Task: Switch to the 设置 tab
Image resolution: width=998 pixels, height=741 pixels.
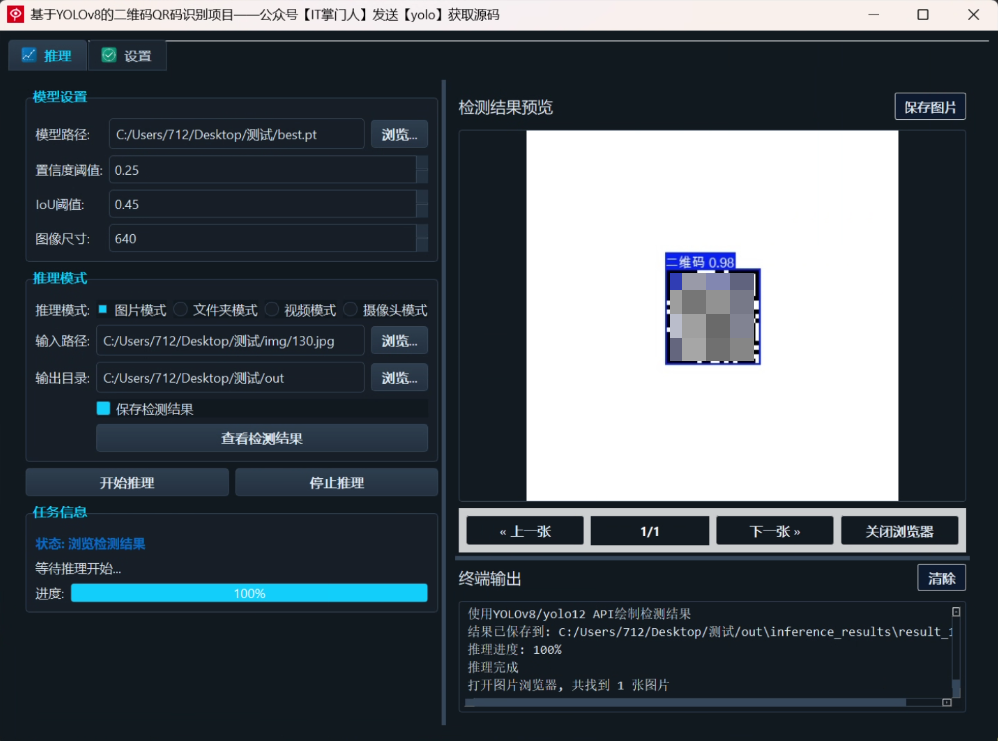Action: 127,55
